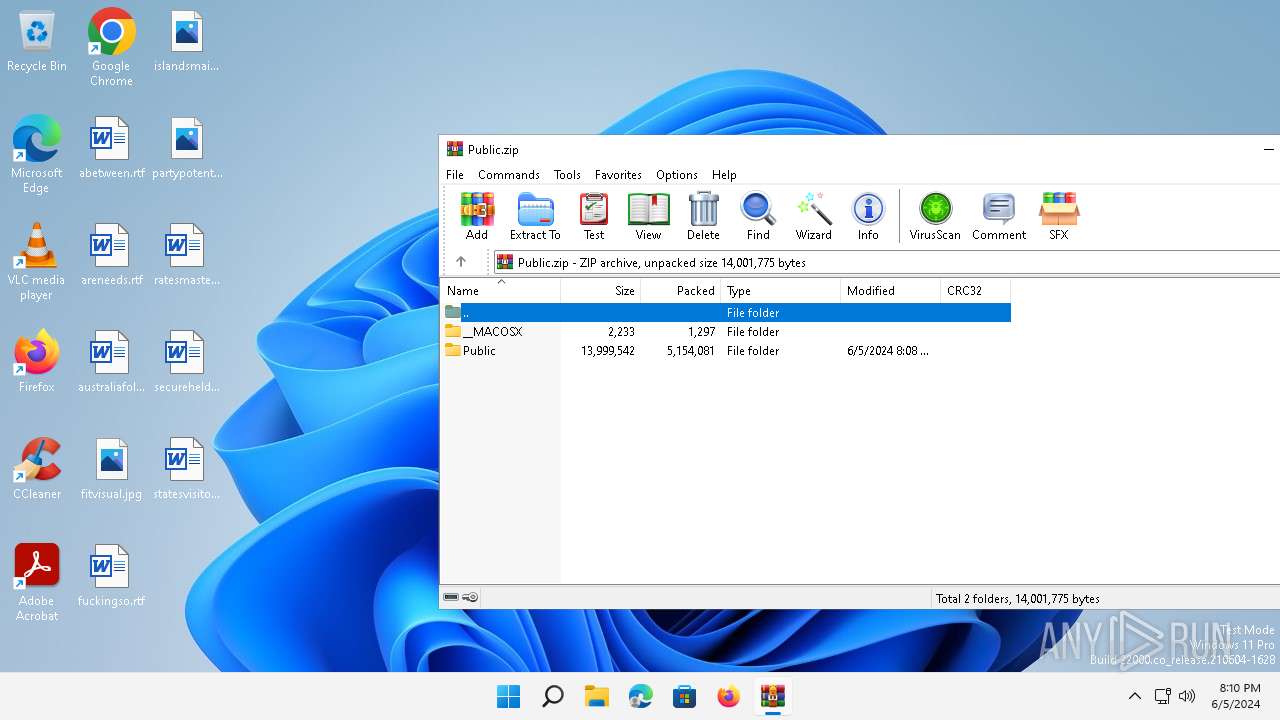The image size is (1280, 720).
Task: Click the Add toolbar icon in WinRAR
Action: tap(477, 216)
